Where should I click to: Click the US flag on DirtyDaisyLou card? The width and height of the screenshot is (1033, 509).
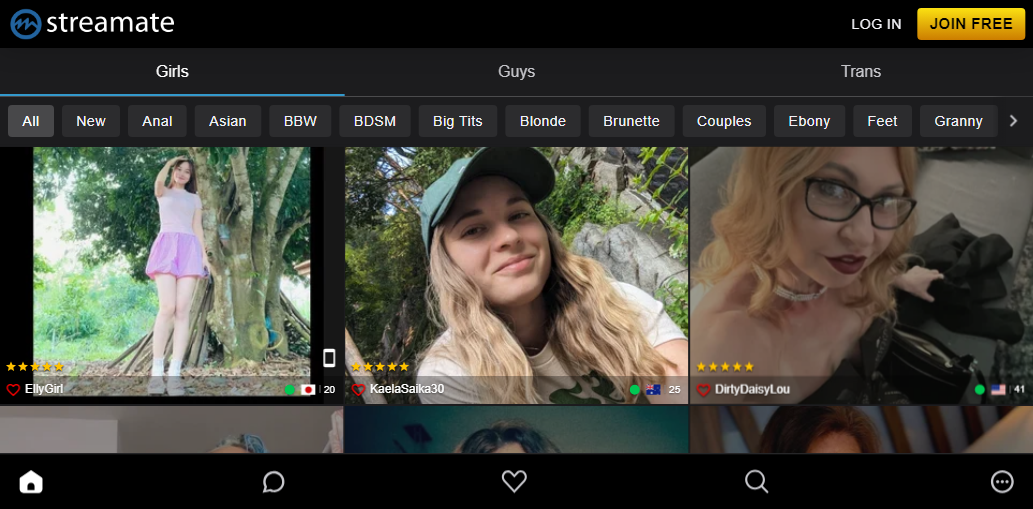999,390
